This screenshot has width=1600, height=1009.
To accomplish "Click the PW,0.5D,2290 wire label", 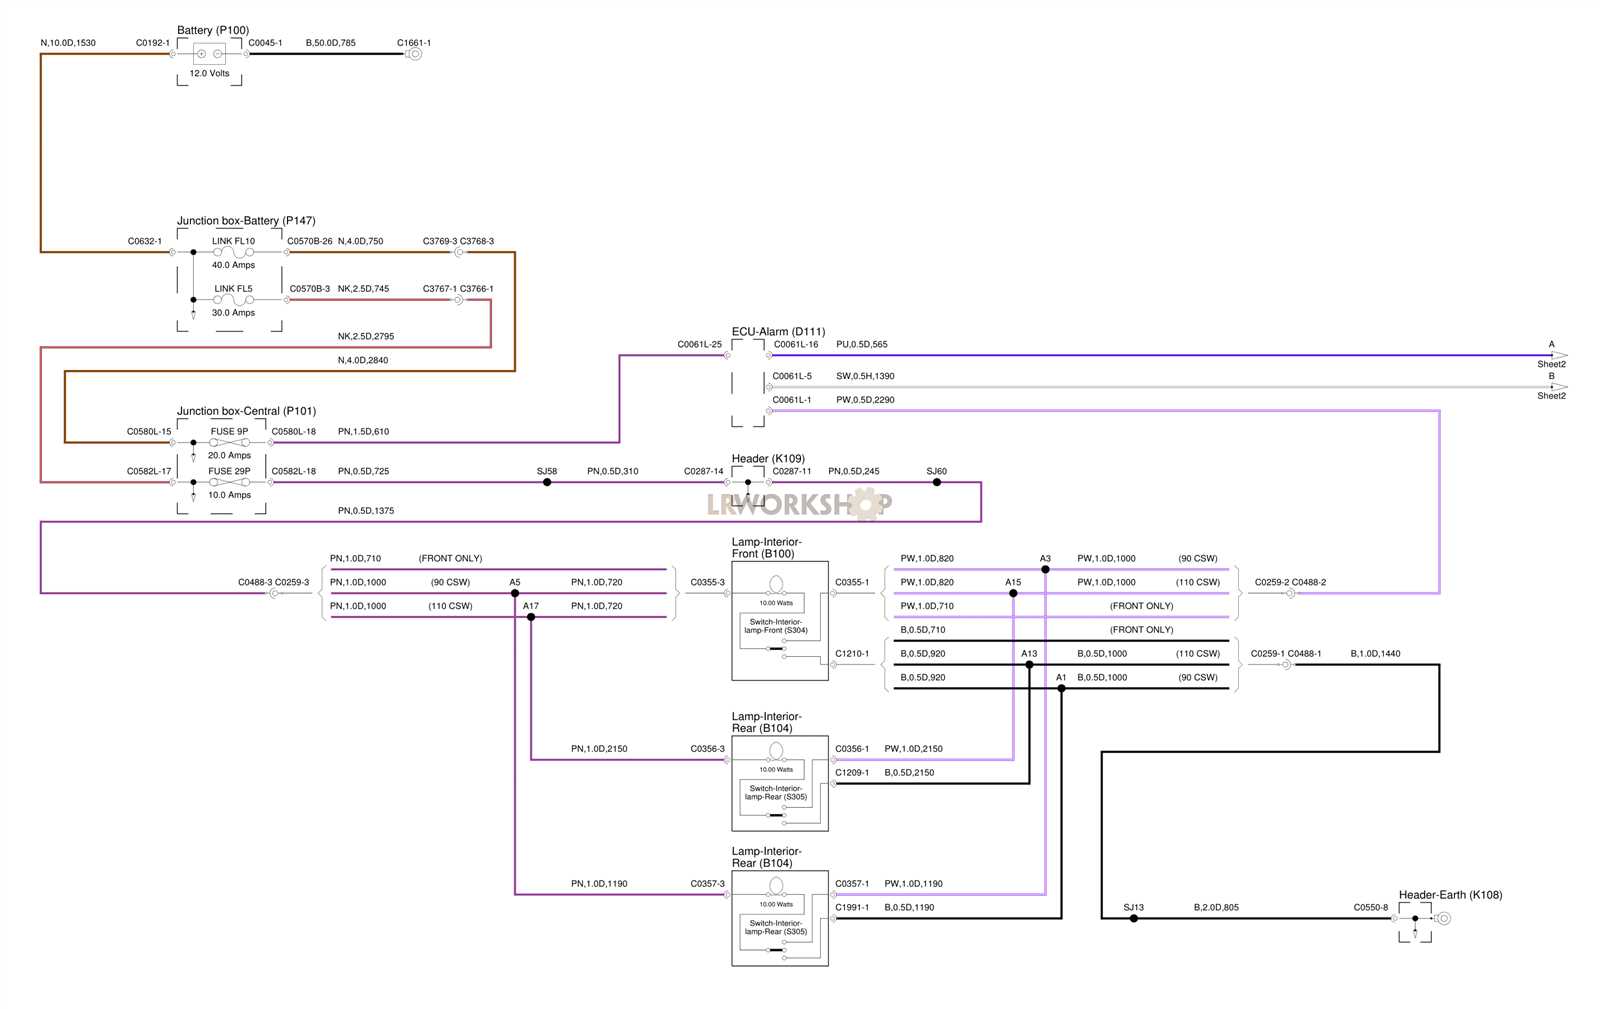I will tap(866, 400).
